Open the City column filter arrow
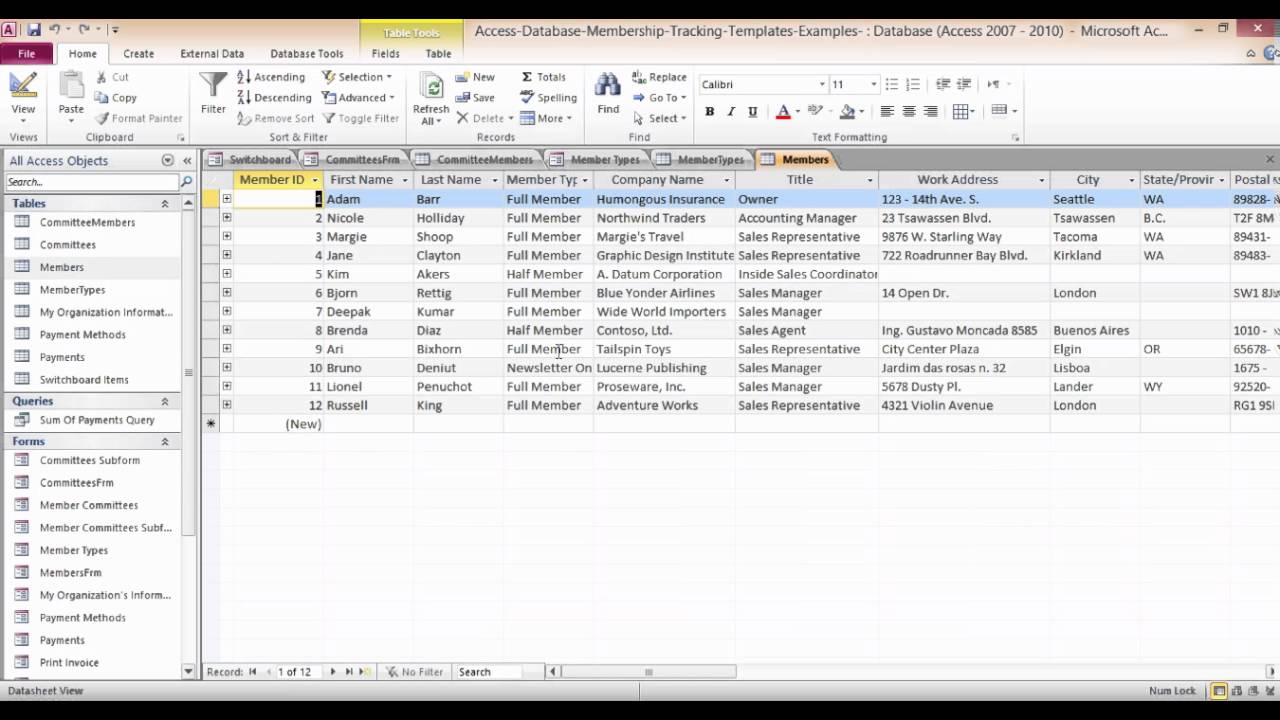The width and height of the screenshot is (1280, 720). click(x=1132, y=181)
